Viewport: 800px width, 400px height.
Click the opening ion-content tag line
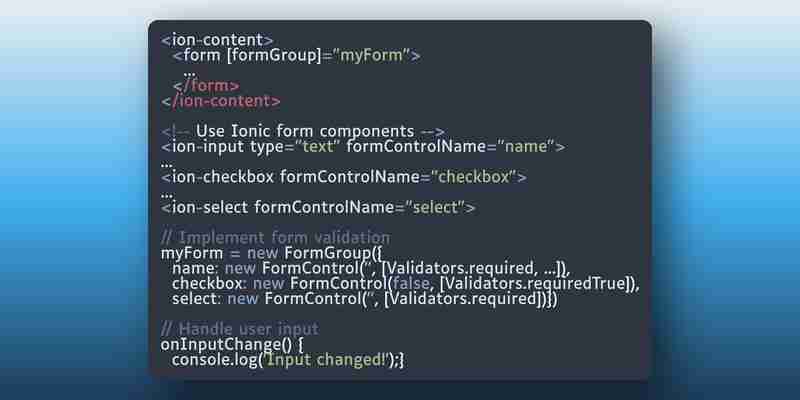[x=217, y=40]
